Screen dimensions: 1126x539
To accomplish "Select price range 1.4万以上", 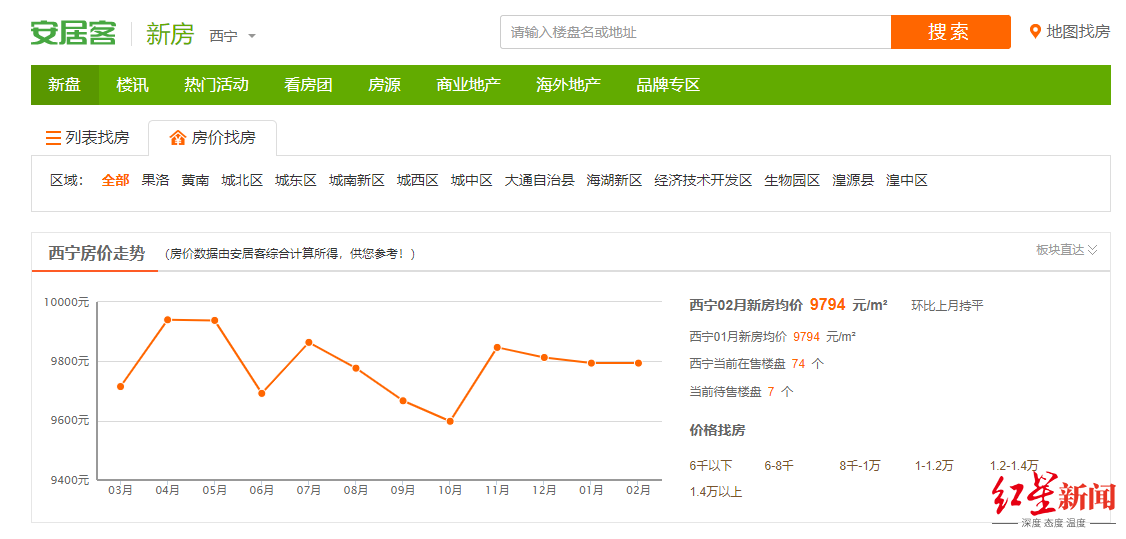I will pyautogui.click(x=716, y=492).
